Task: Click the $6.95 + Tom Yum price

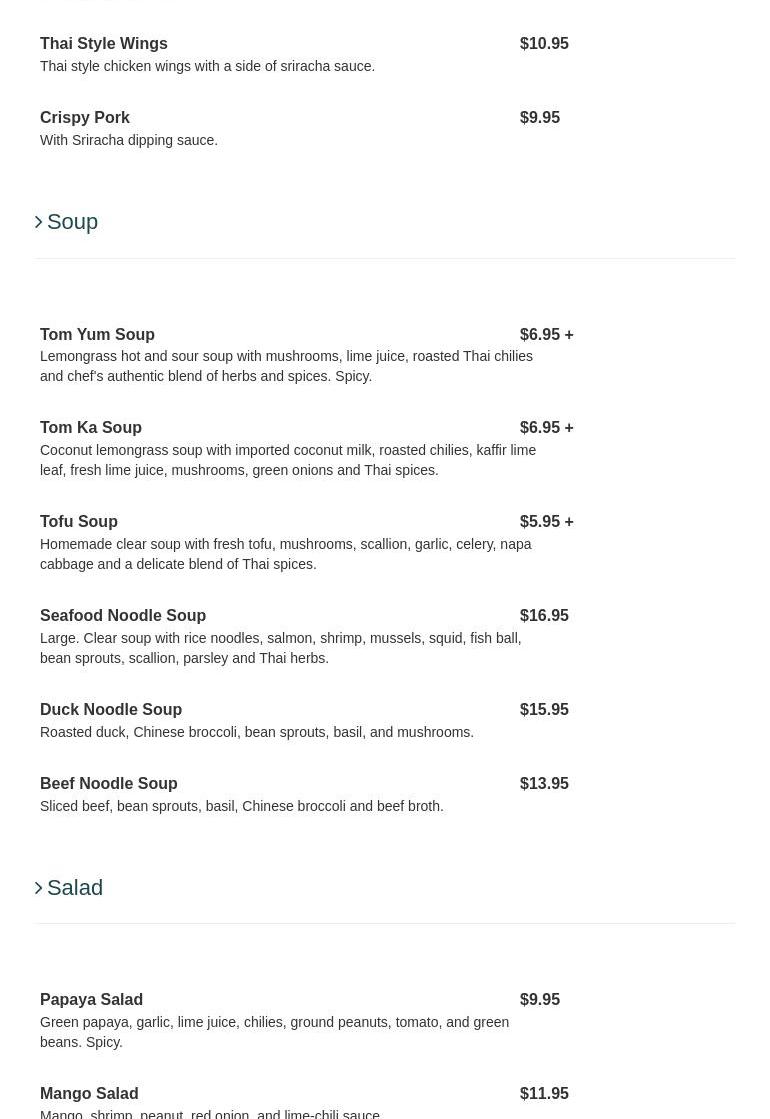Action: [x=546, y=335]
